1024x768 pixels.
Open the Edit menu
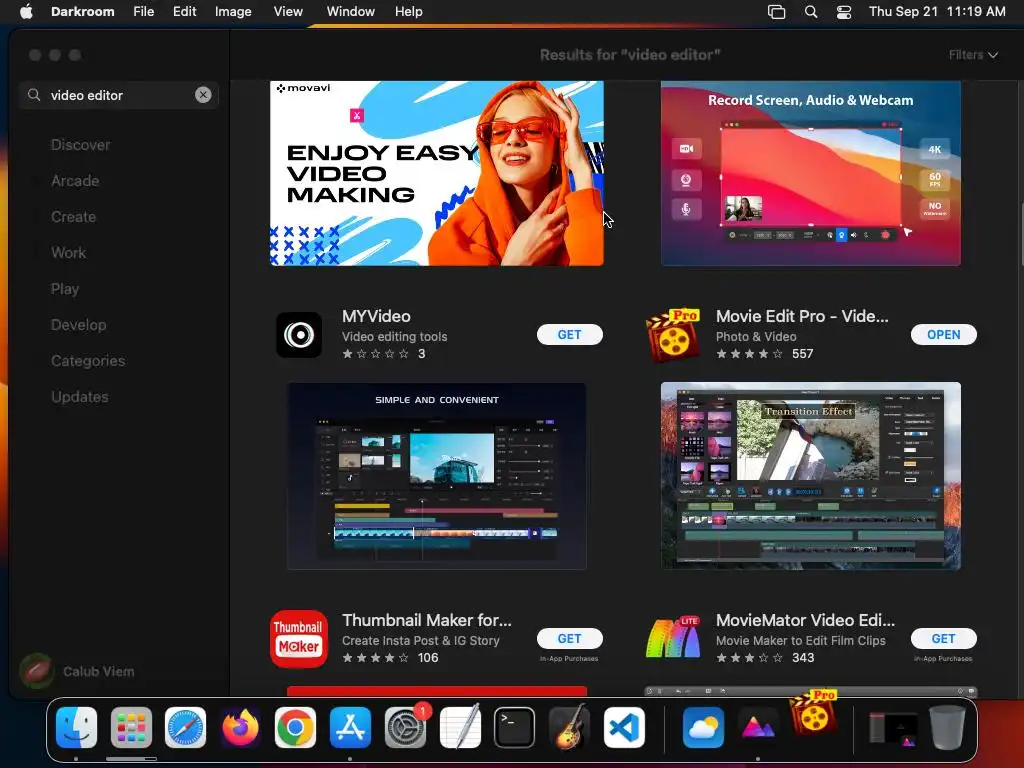184,12
